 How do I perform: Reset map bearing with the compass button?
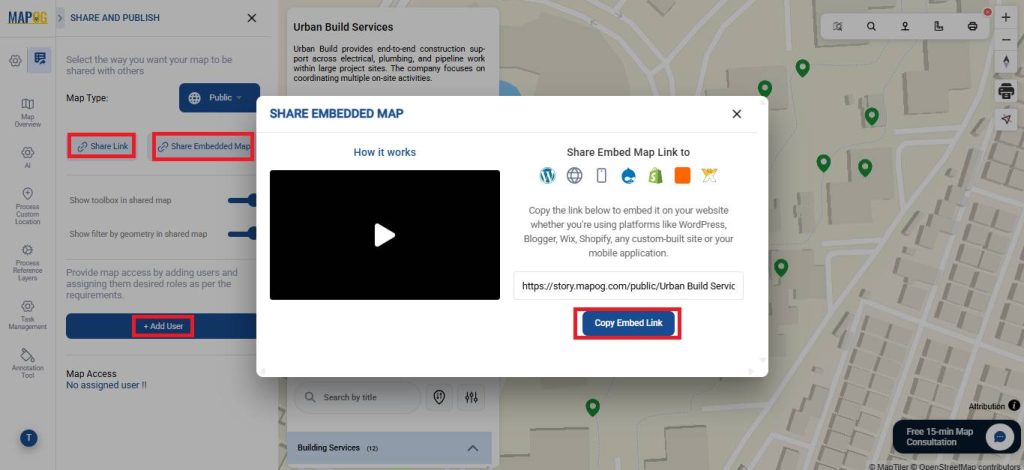click(x=1006, y=62)
